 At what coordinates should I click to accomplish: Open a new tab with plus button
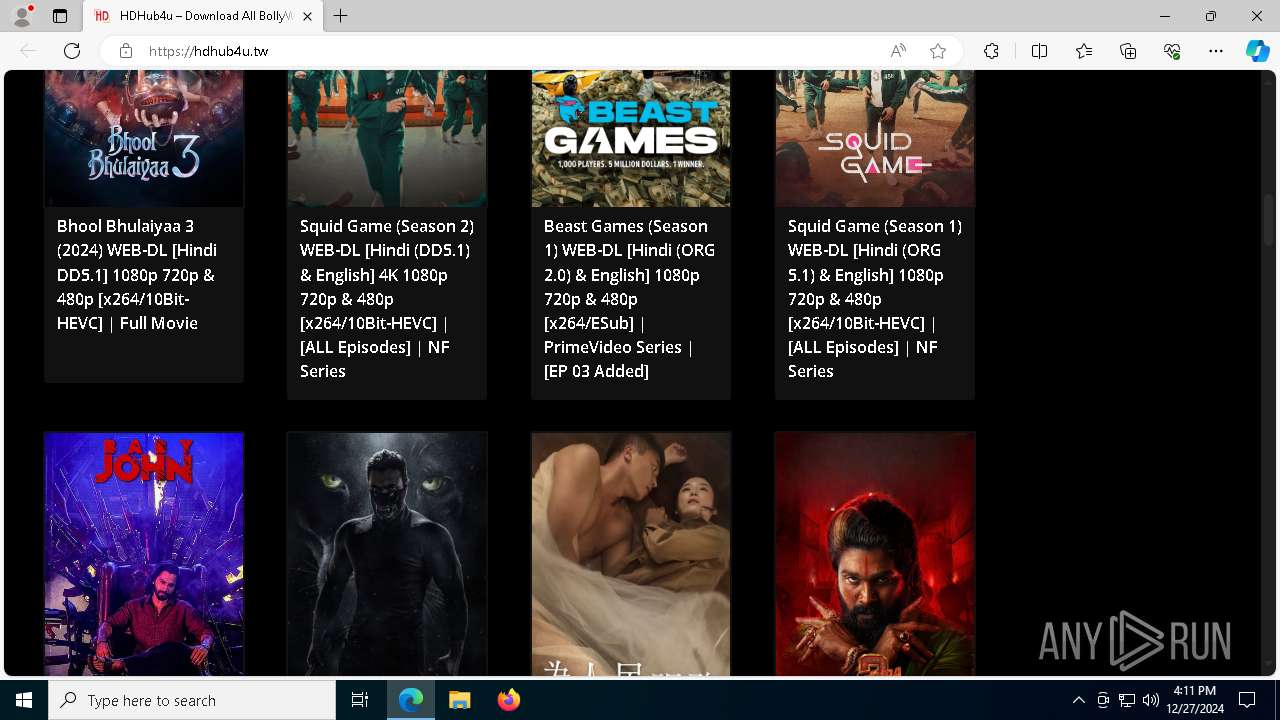pos(341,16)
